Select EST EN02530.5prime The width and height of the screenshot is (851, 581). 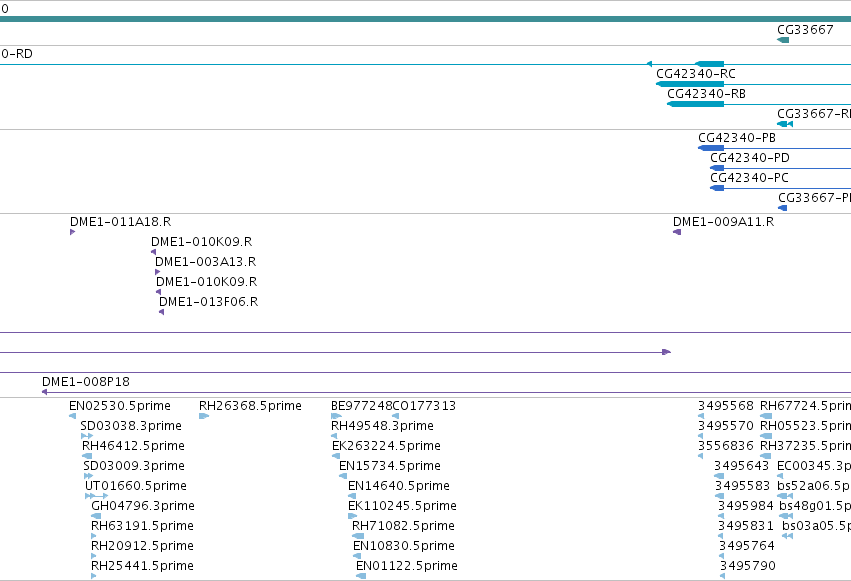coord(120,406)
